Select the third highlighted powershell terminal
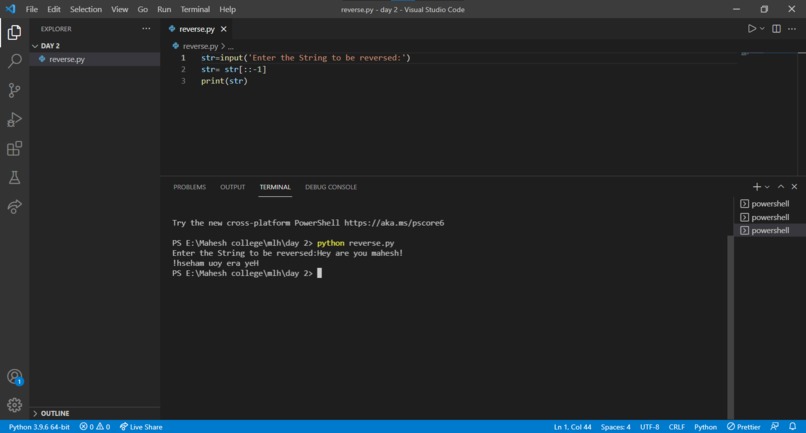The height and width of the screenshot is (433, 806). coord(769,230)
